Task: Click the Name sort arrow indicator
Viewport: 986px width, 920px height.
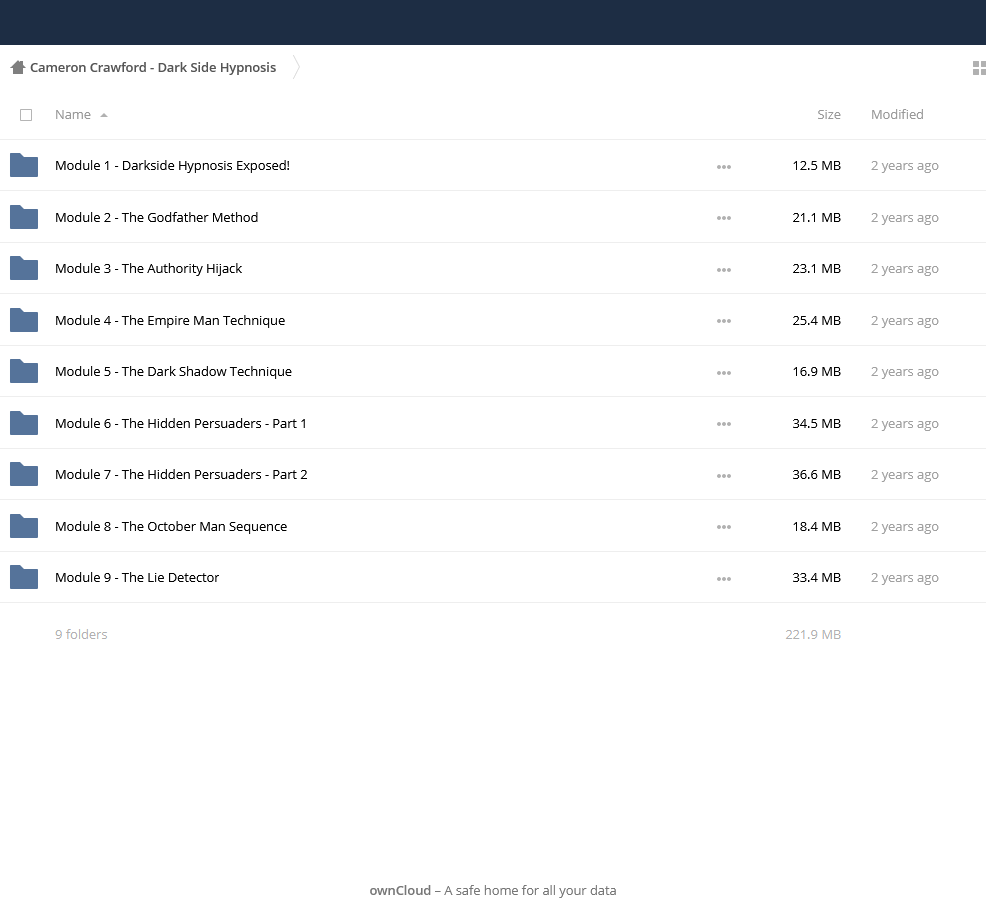Action: point(104,115)
